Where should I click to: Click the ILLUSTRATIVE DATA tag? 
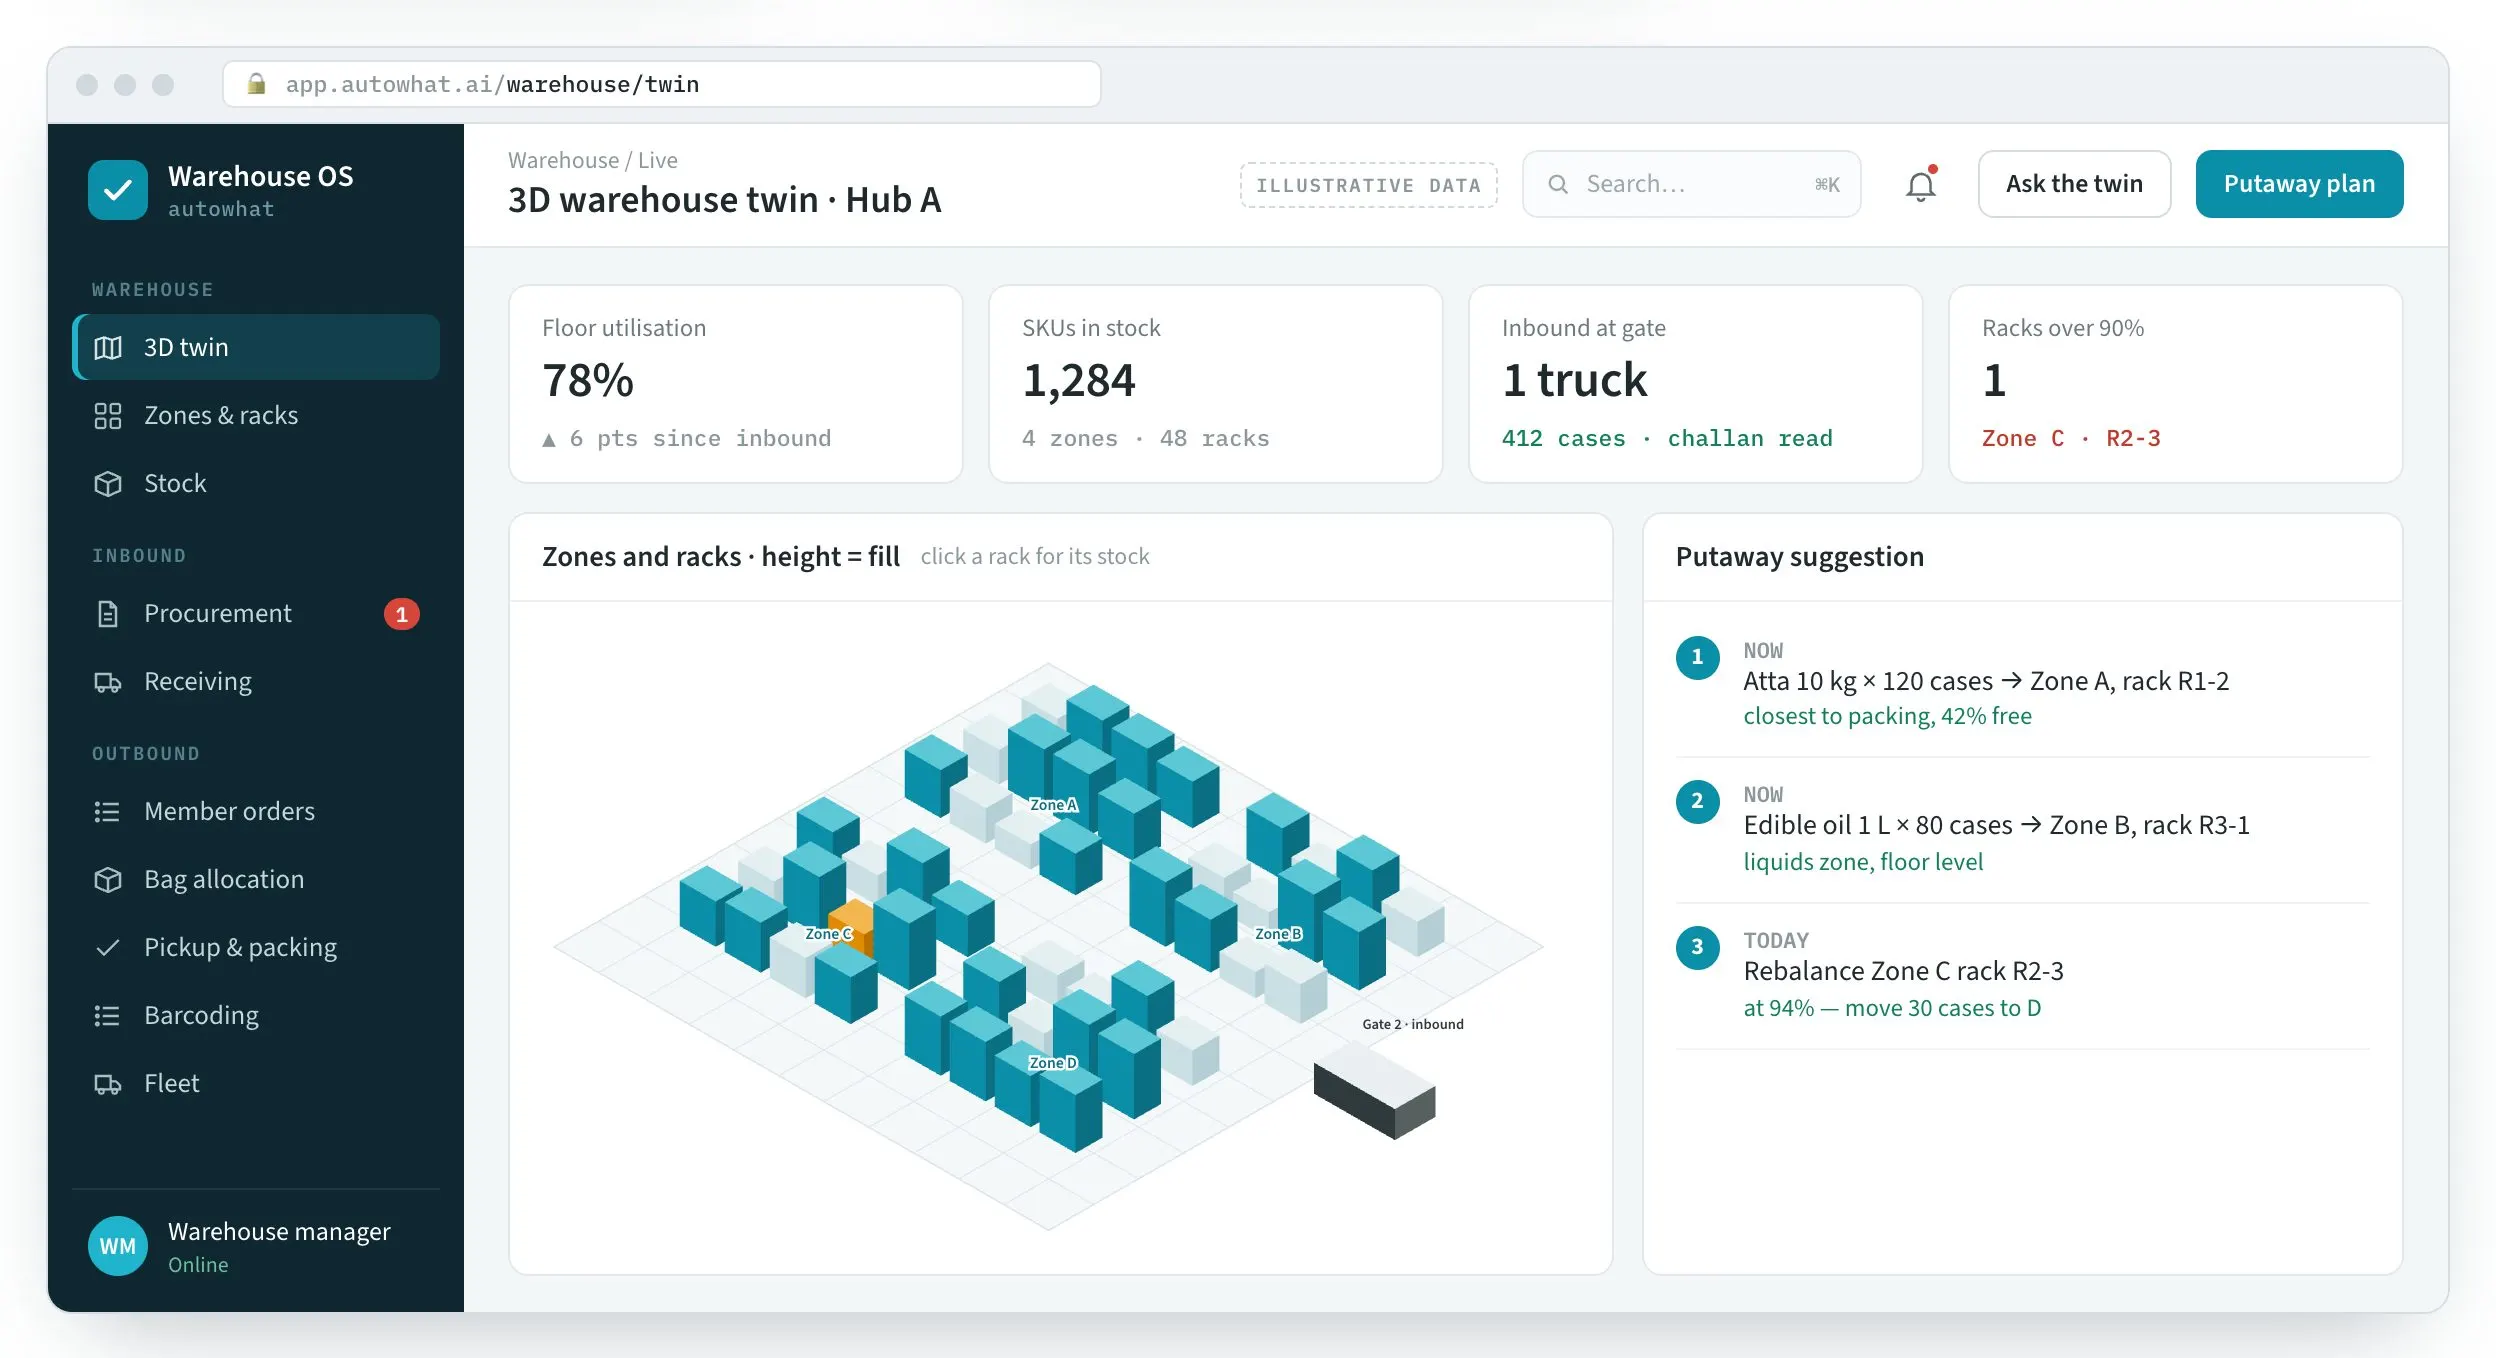[x=1368, y=185]
